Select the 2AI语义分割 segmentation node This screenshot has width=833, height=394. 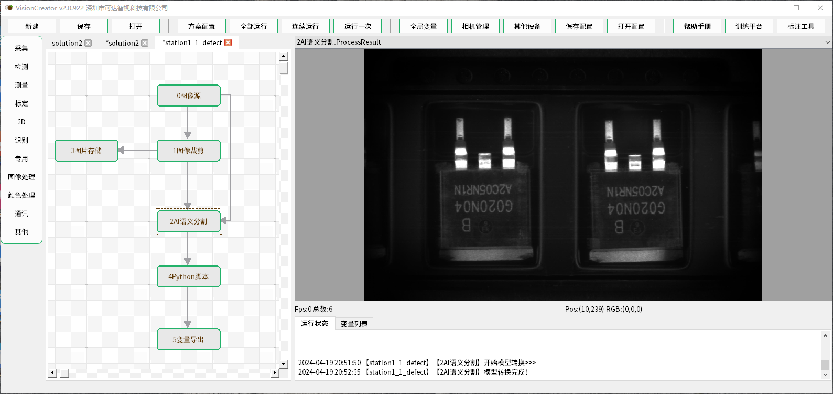click(x=189, y=221)
